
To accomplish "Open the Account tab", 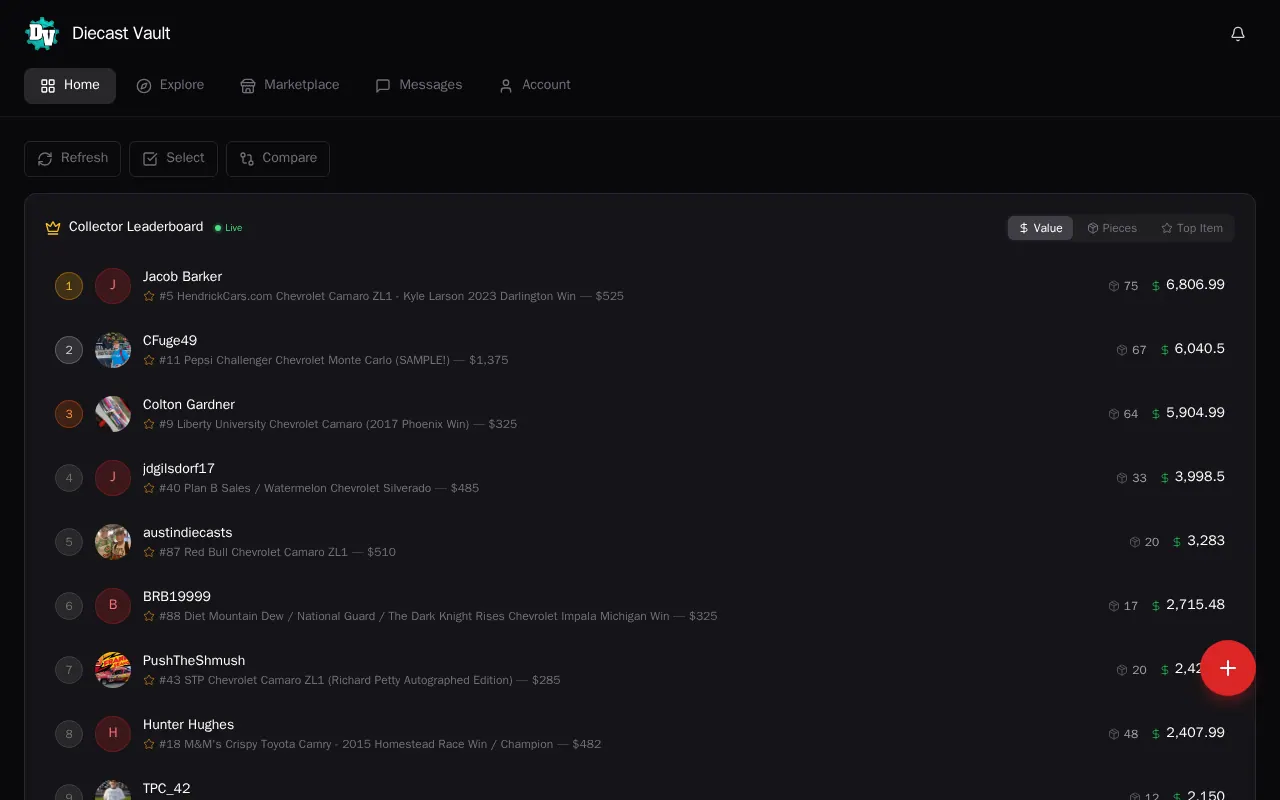I will point(535,86).
